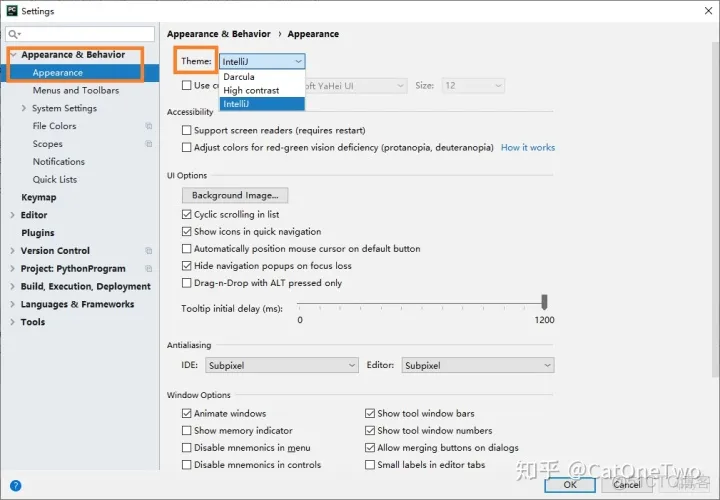Uncheck Hide navigation popups on focus loss
This screenshot has height=500, width=720.
tap(186, 266)
